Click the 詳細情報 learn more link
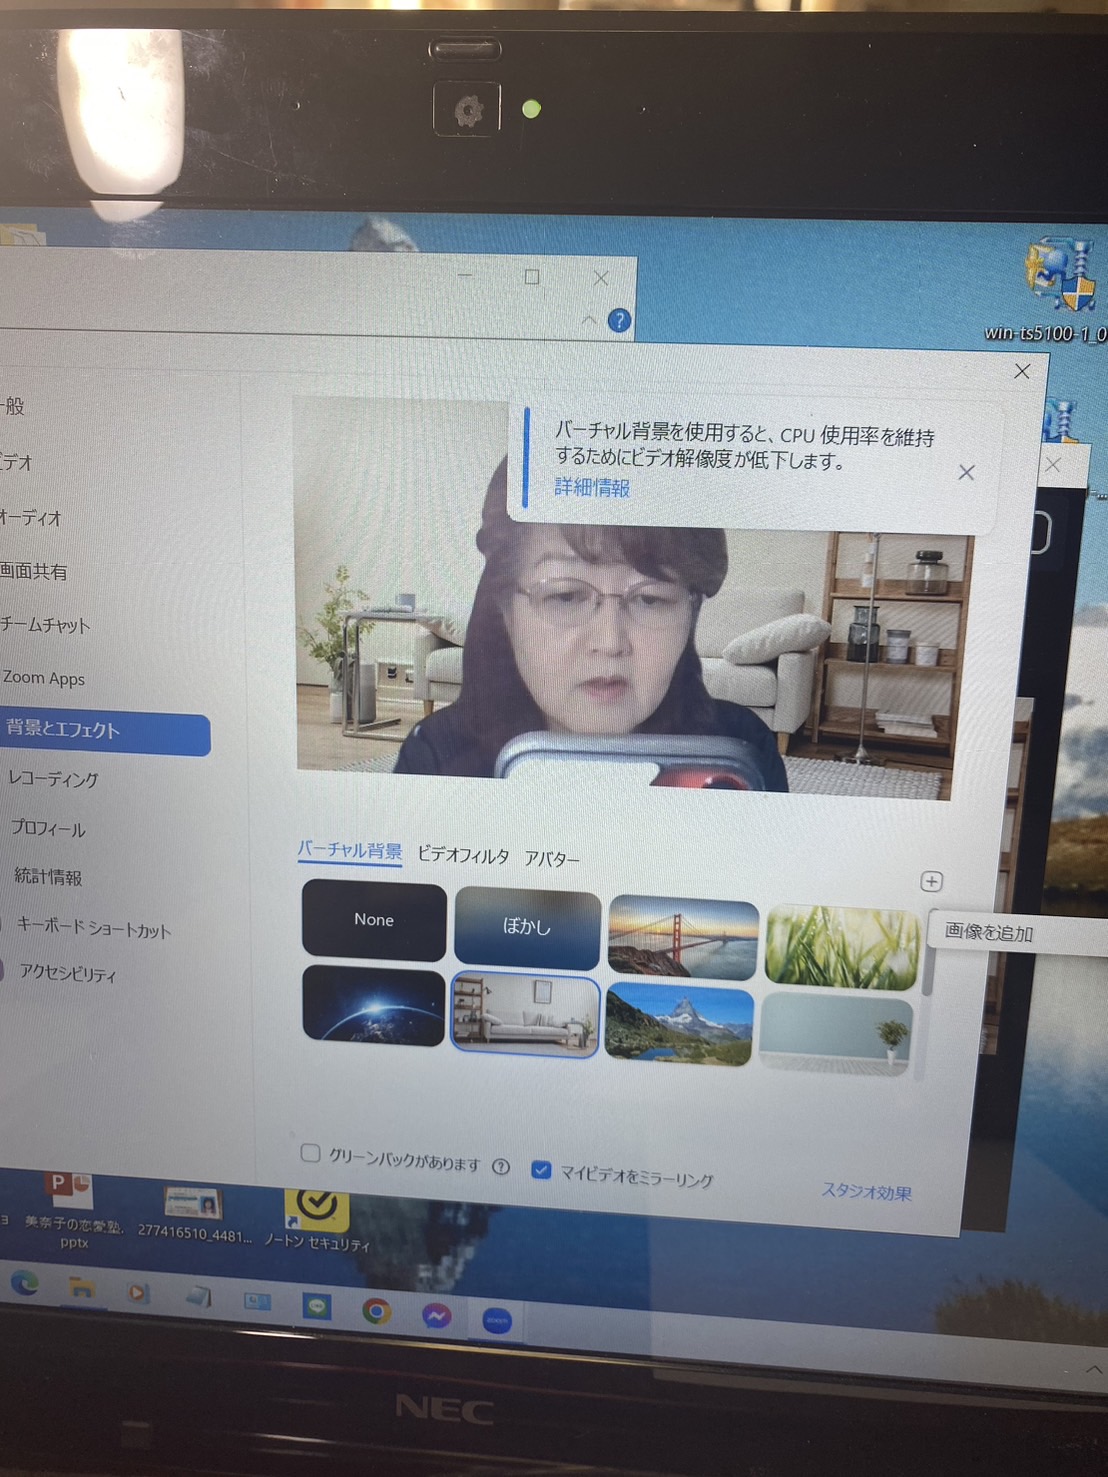This screenshot has width=1108, height=1477. tap(592, 487)
